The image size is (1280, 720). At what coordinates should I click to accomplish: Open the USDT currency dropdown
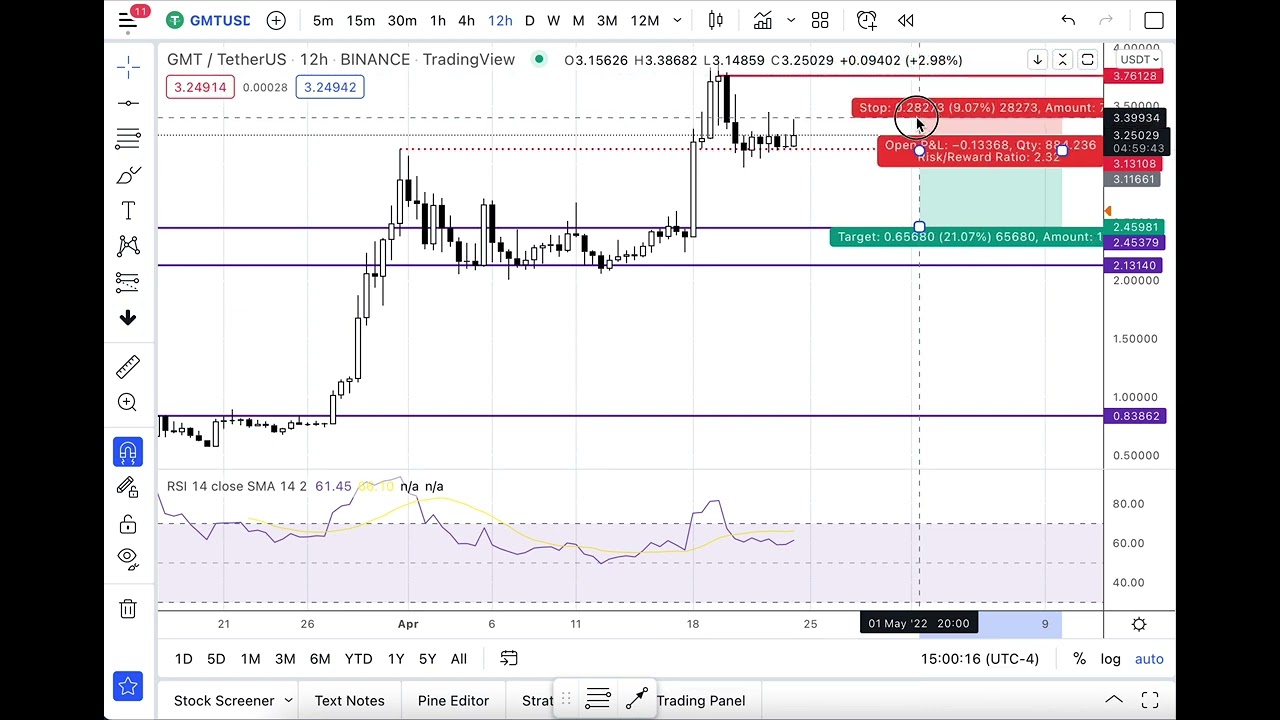[1139, 59]
